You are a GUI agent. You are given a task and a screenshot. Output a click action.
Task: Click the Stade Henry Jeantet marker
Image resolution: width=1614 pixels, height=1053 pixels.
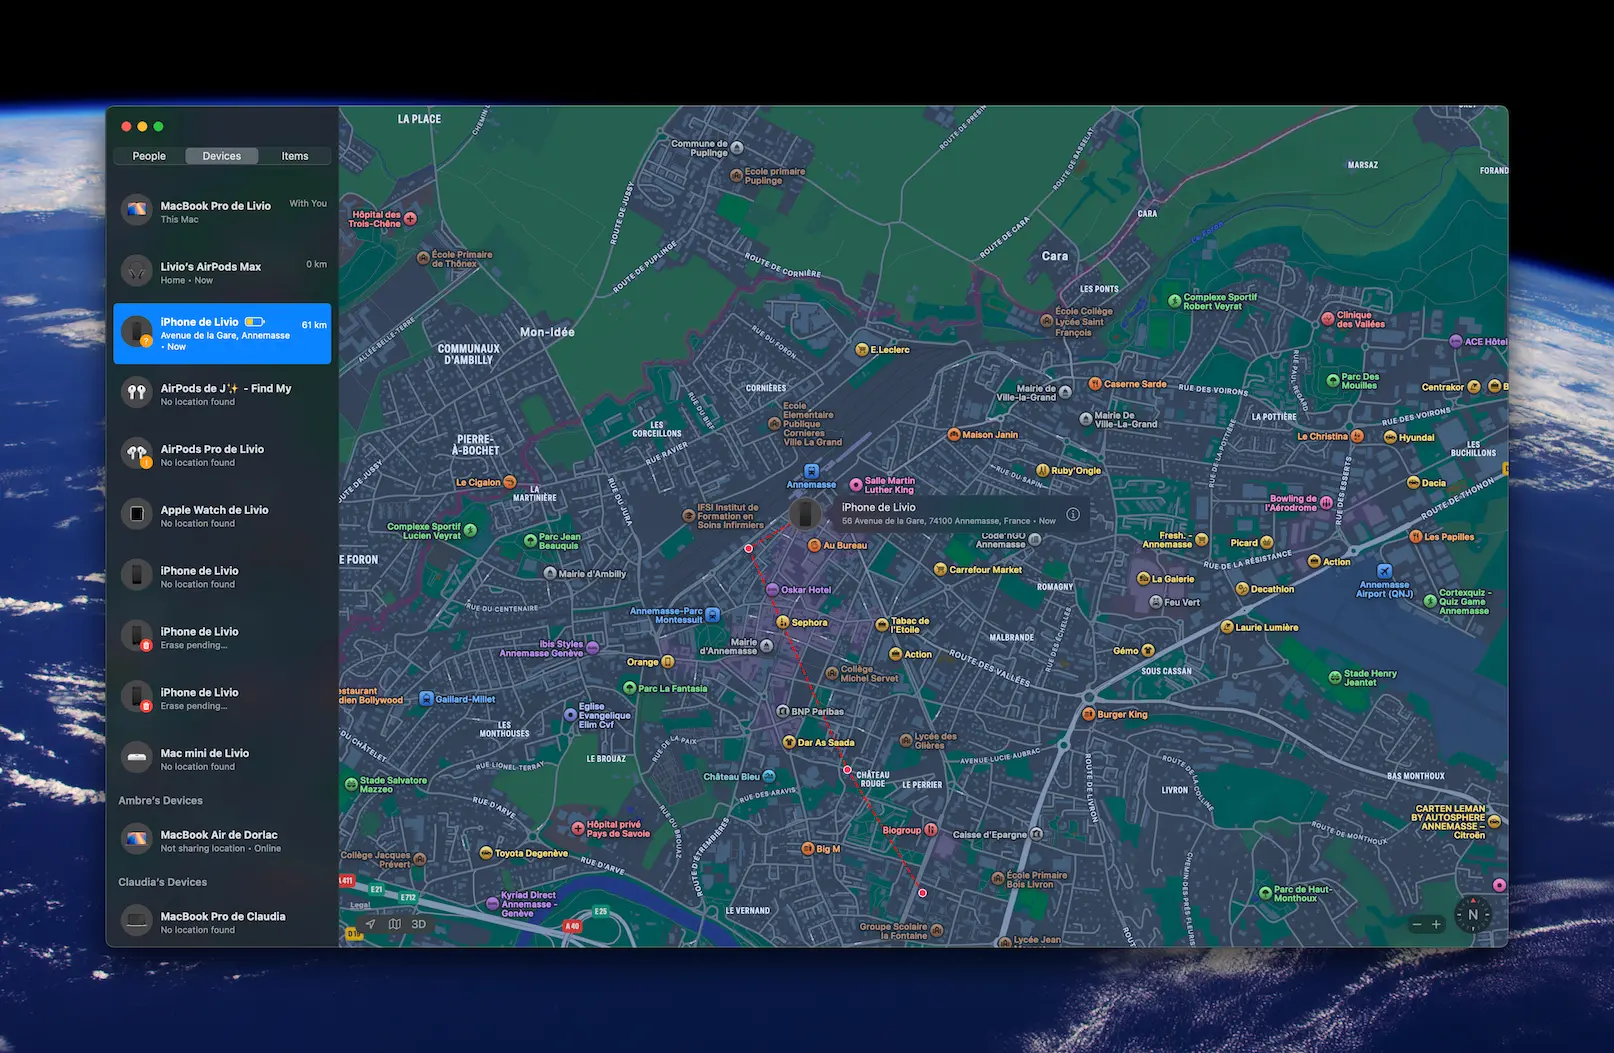pyautogui.click(x=1335, y=677)
